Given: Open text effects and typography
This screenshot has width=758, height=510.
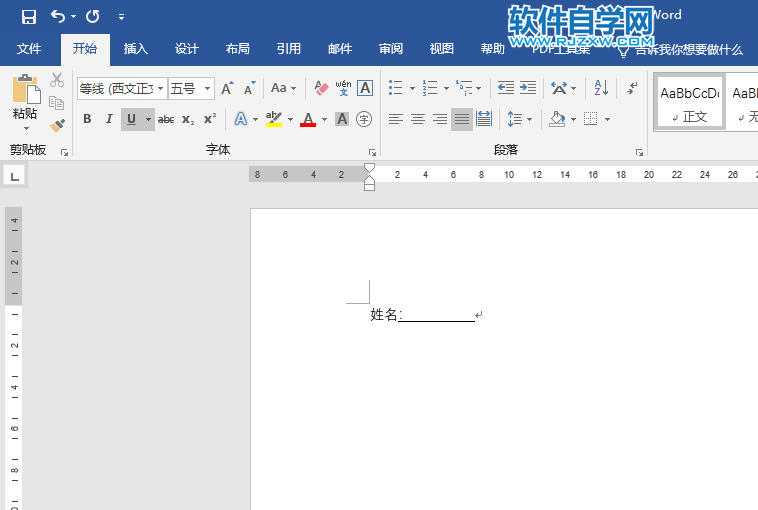Looking at the screenshot, I should point(241,119).
